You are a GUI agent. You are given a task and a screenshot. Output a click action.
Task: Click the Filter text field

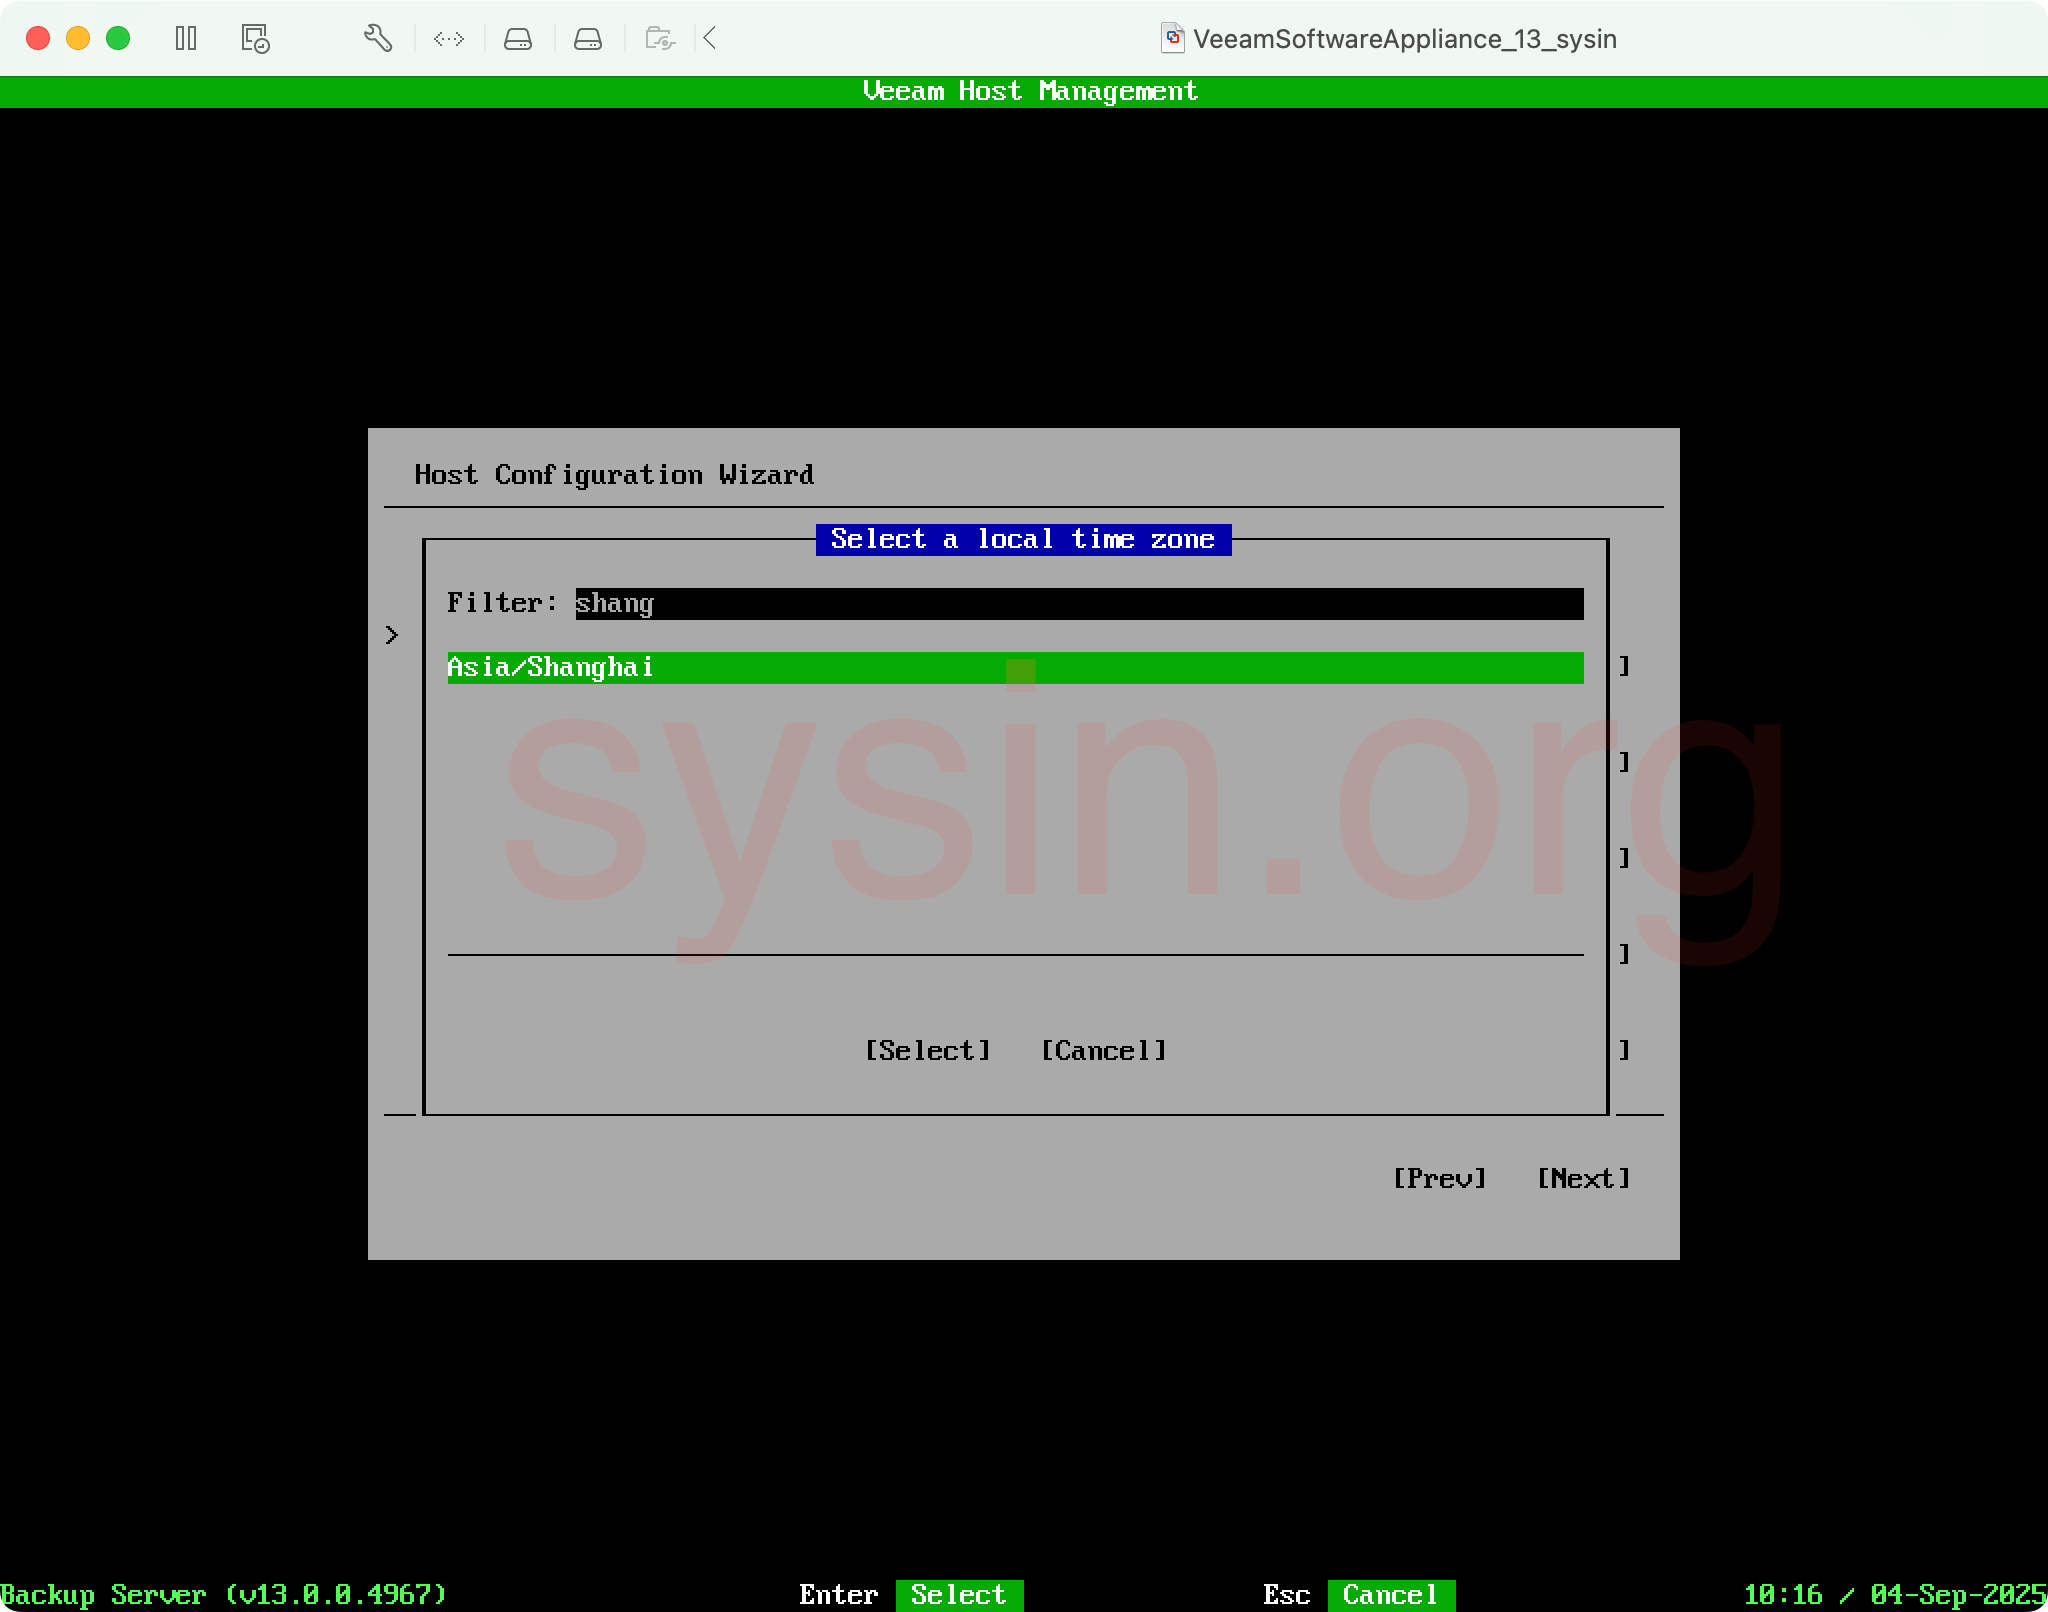click(x=1078, y=604)
